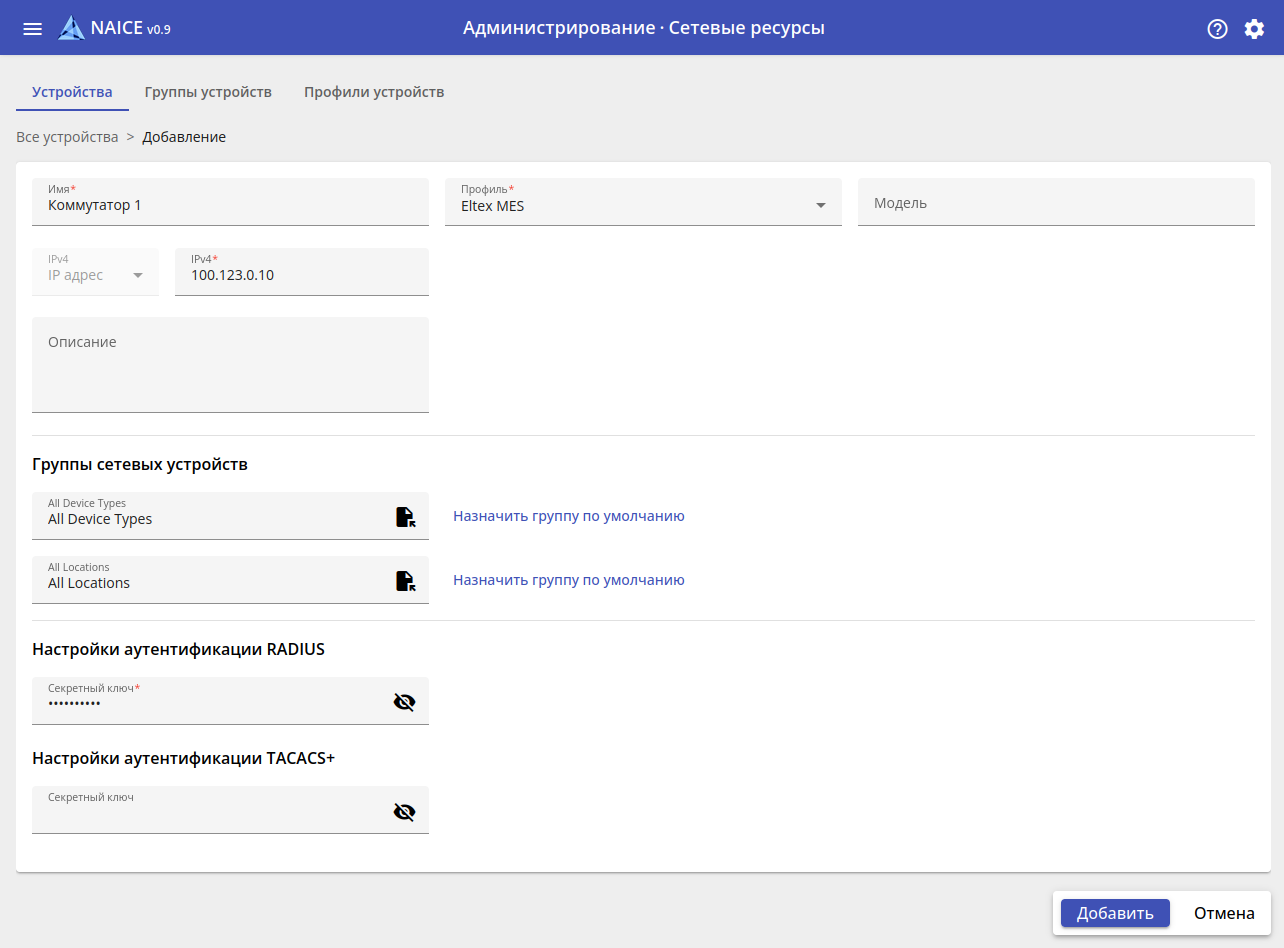Image resolution: width=1284 pixels, height=948 pixels.
Task: Click group picker icon in All Locations
Action: [405, 581]
